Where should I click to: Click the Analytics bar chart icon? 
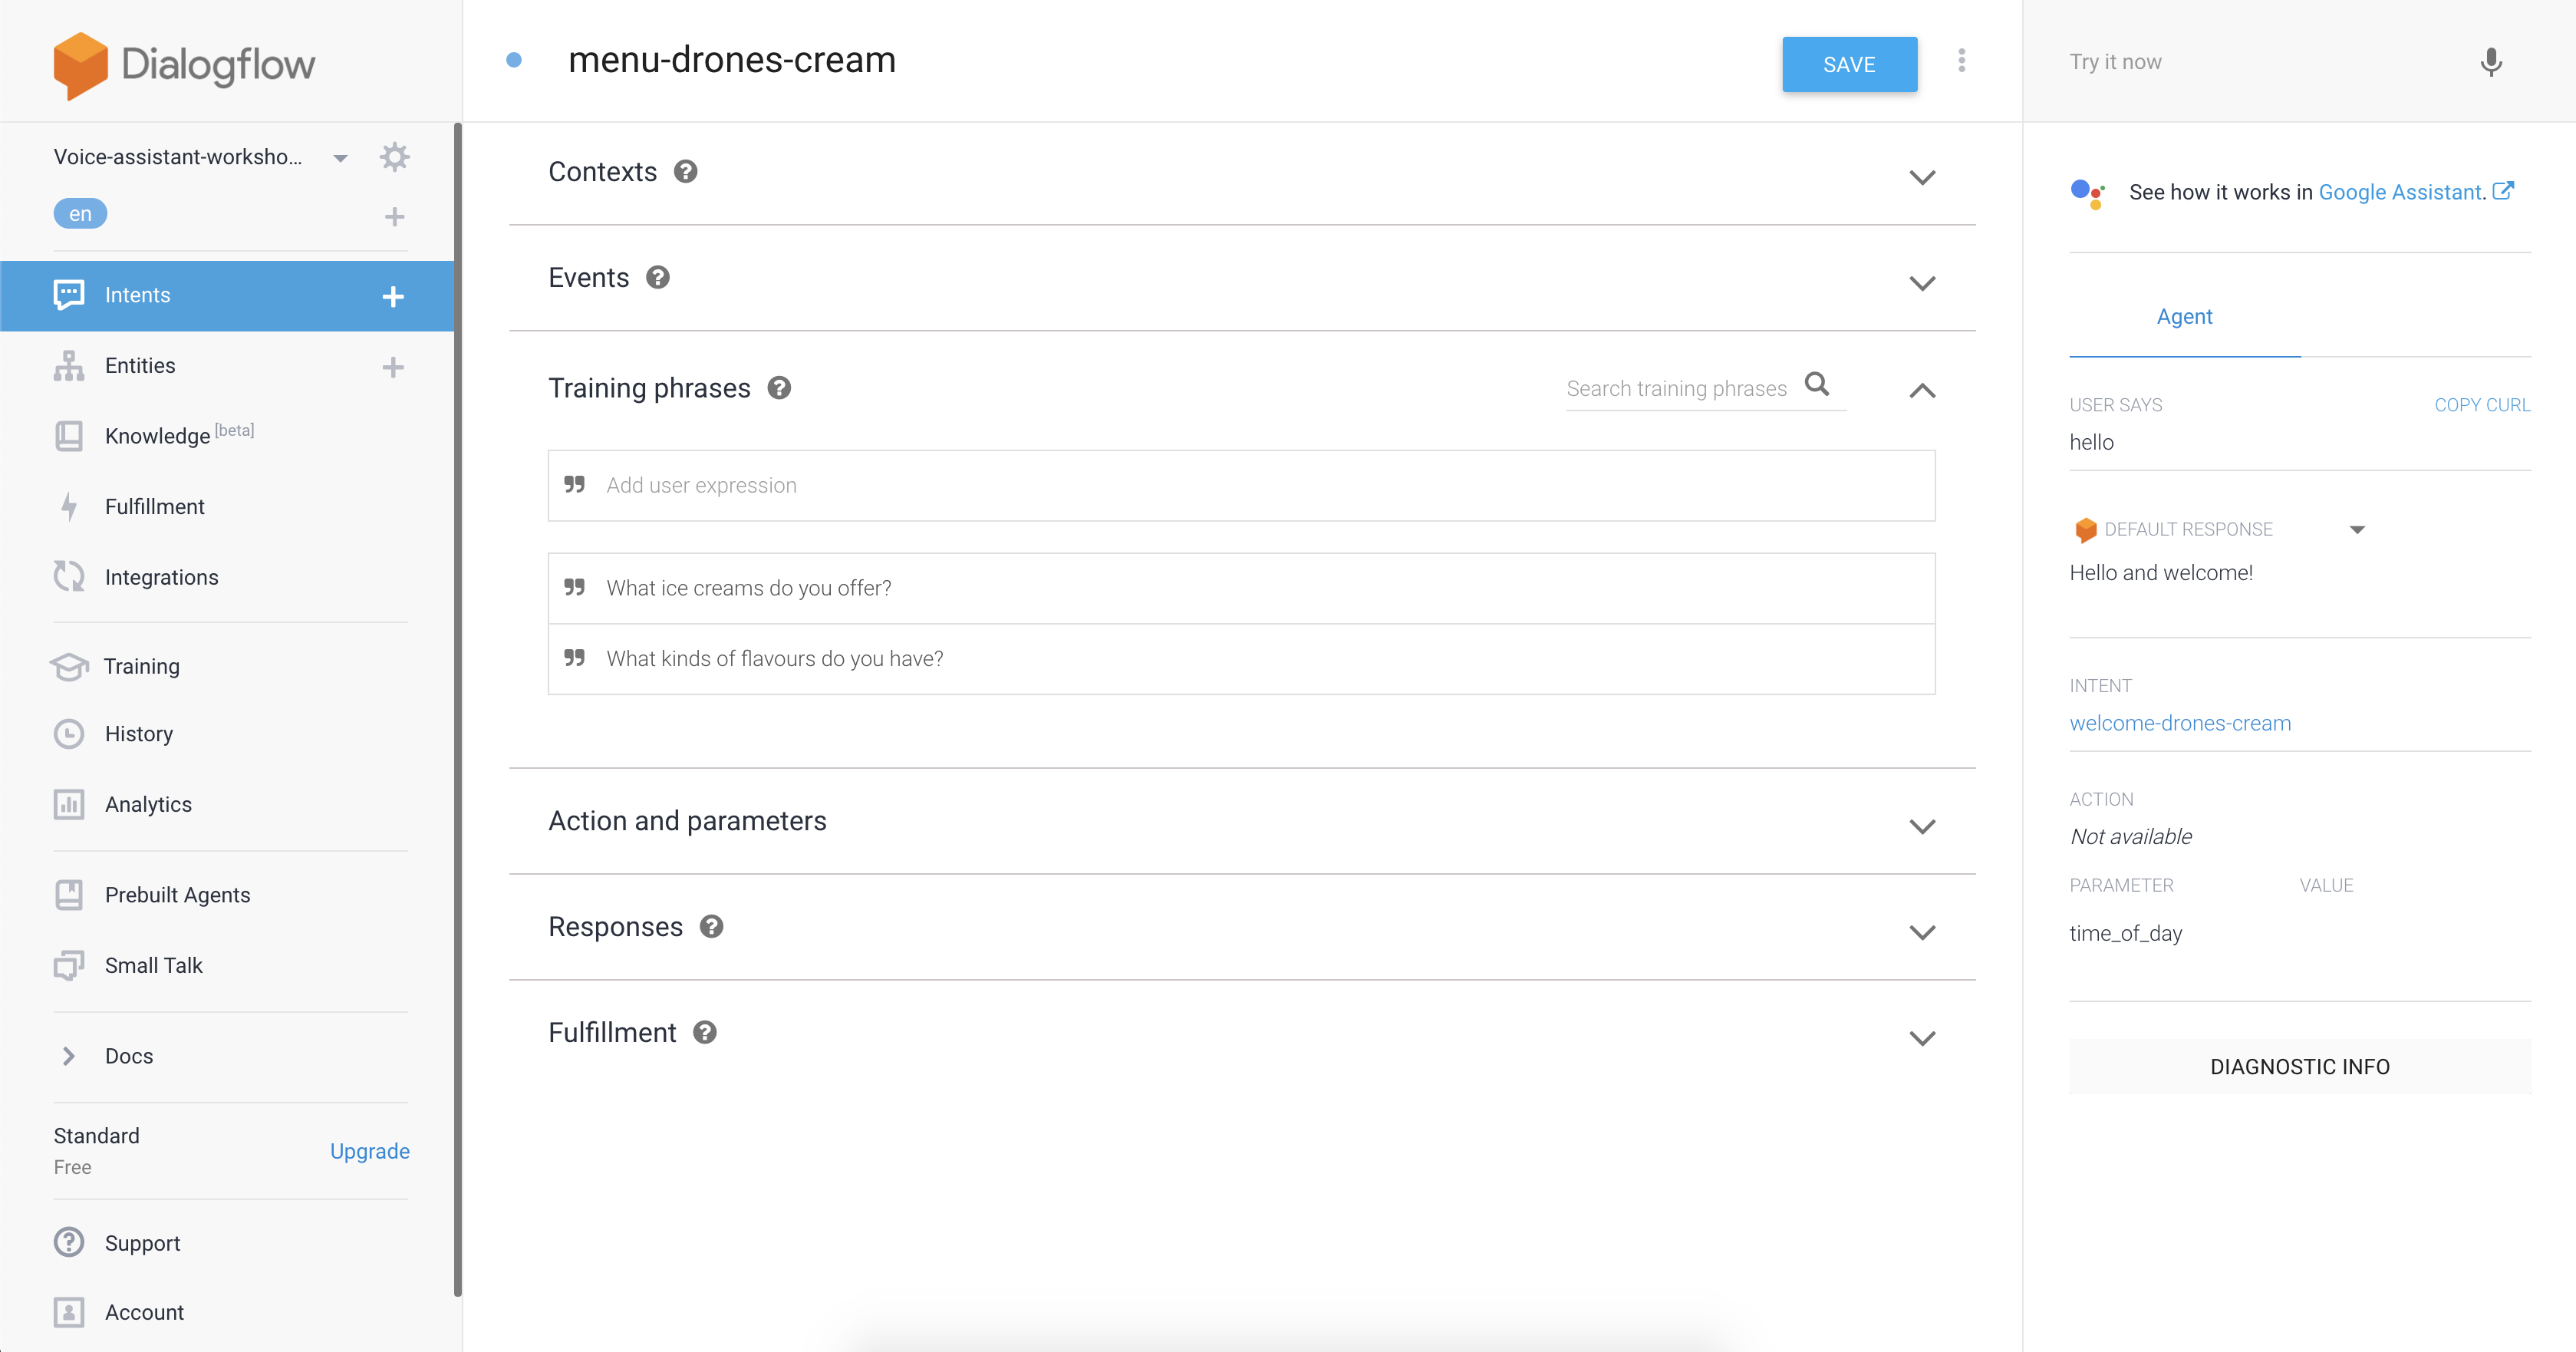pos(69,804)
